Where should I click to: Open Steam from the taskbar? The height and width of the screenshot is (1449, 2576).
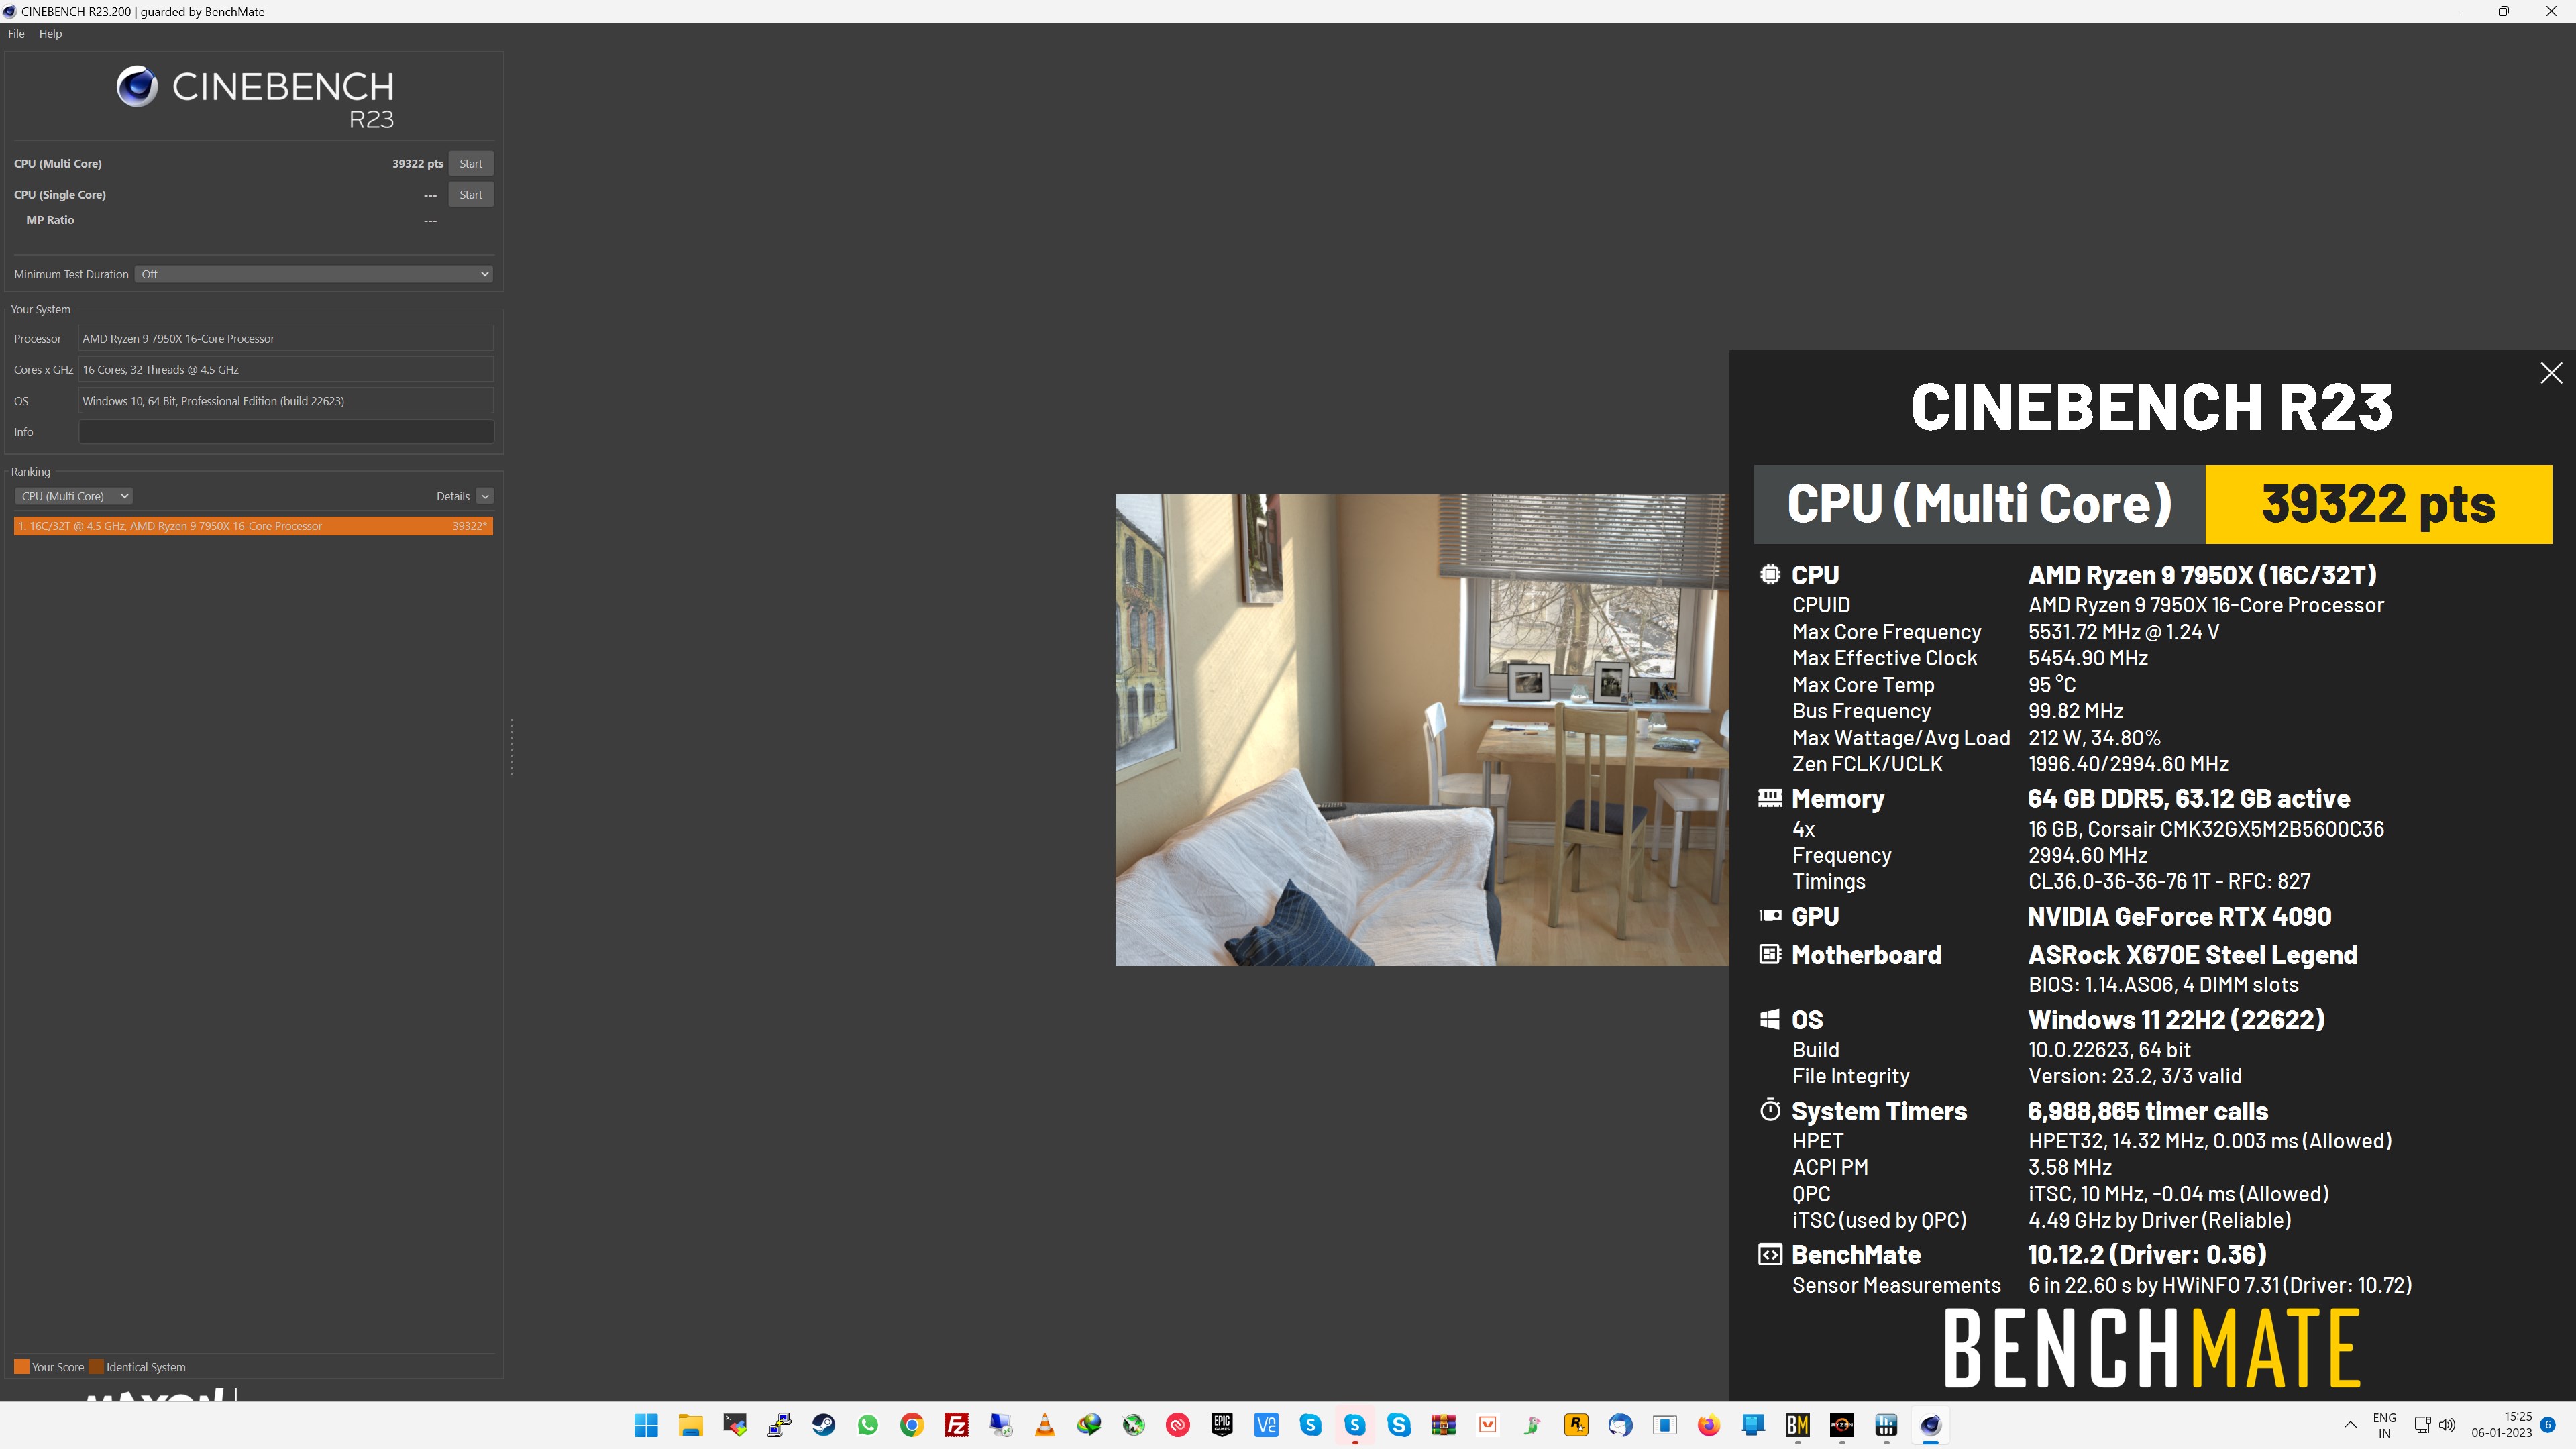click(x=823, y=1425)
